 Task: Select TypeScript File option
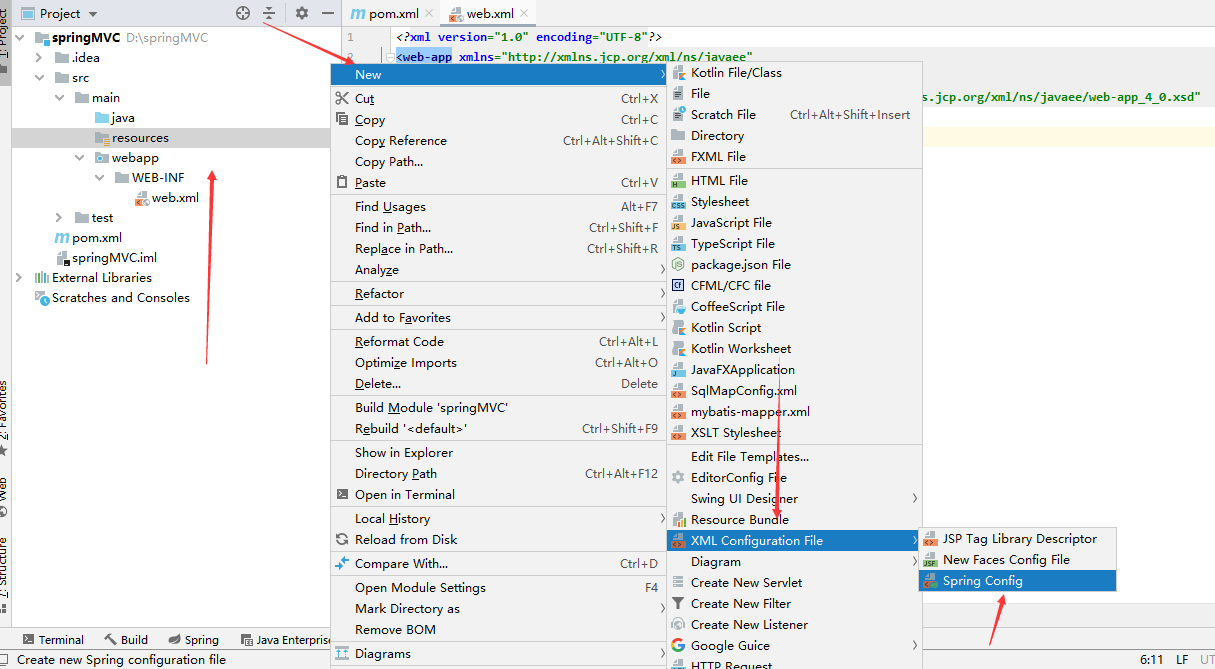coord(794,244)
